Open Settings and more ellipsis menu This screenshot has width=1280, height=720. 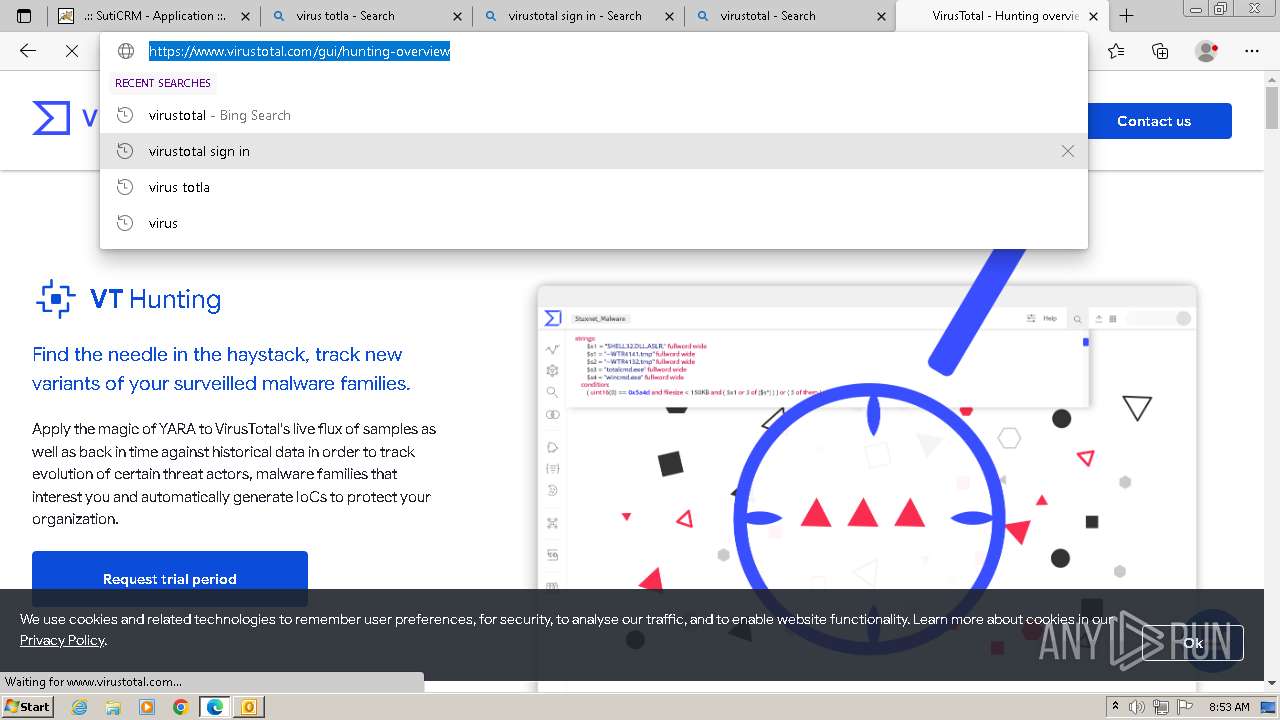[1251, 51]
